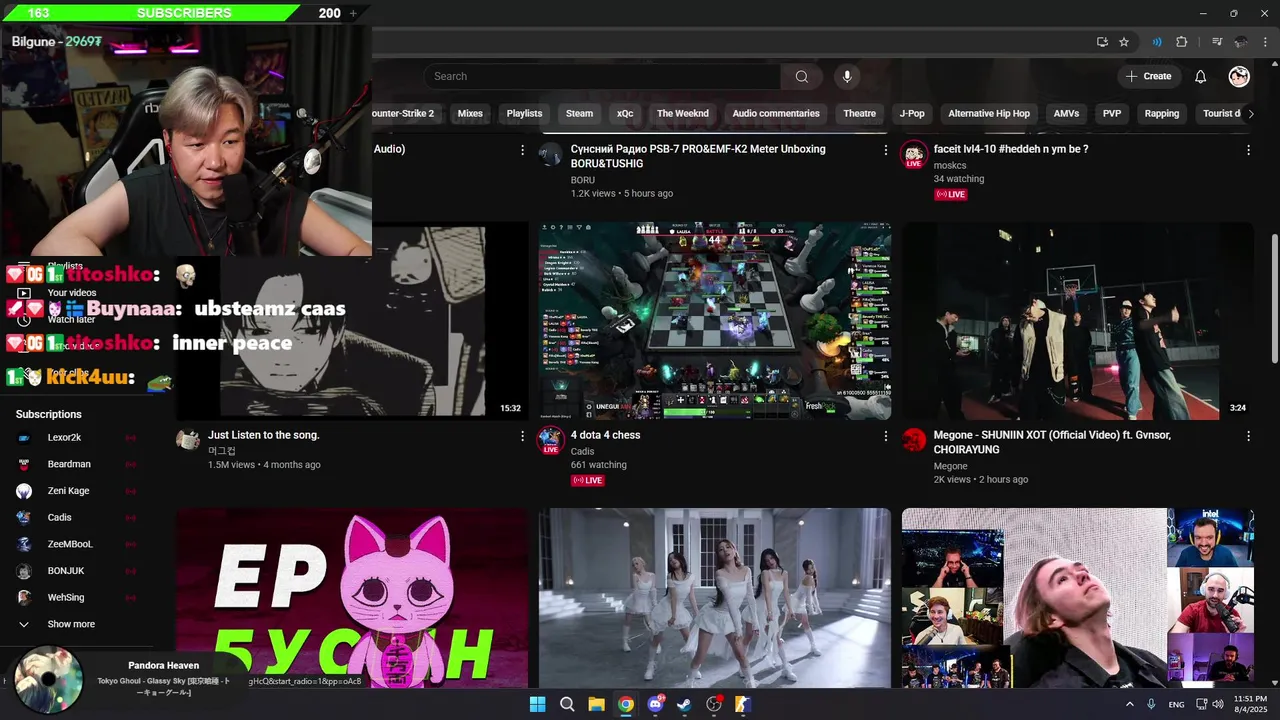Open Zeni Kage subscription in sidebar

point(68,491)
